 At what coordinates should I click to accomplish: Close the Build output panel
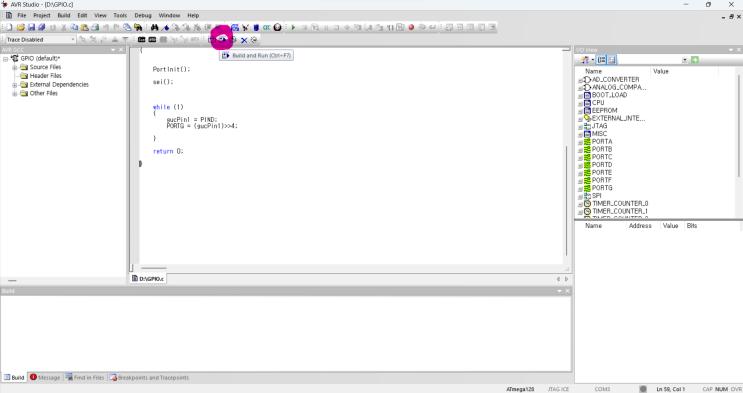[x=567, y=291]
